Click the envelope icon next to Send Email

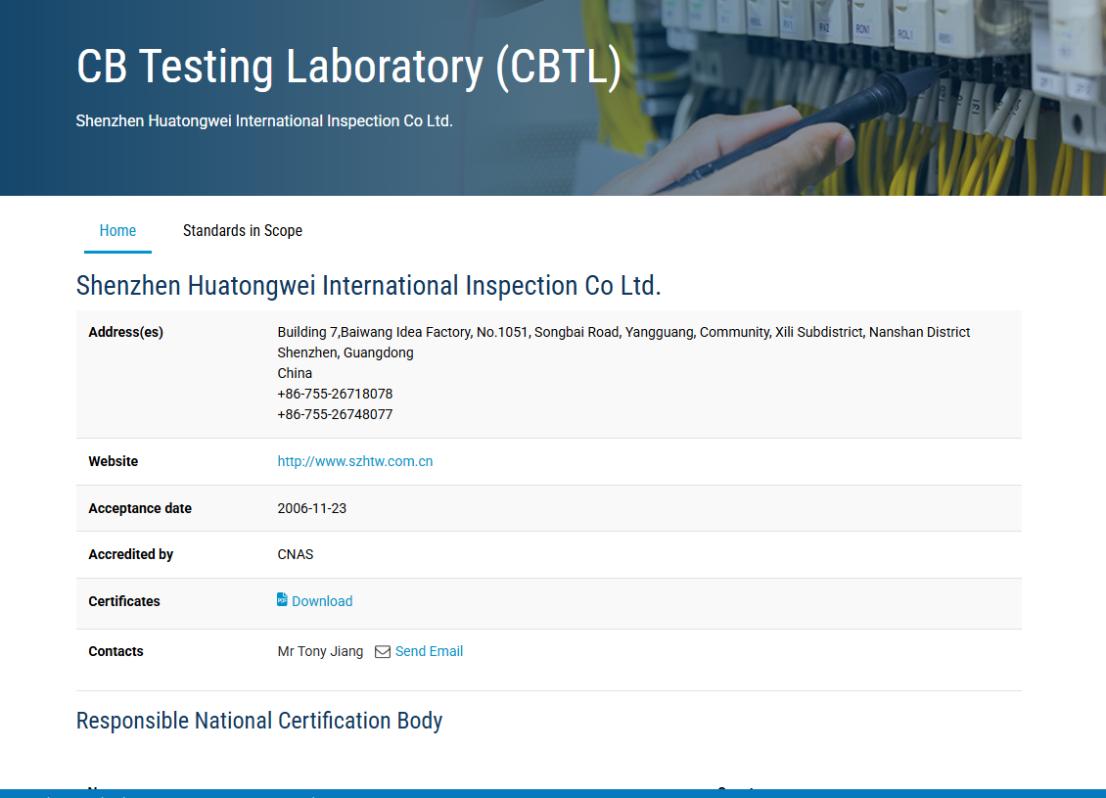coord(382,651)
